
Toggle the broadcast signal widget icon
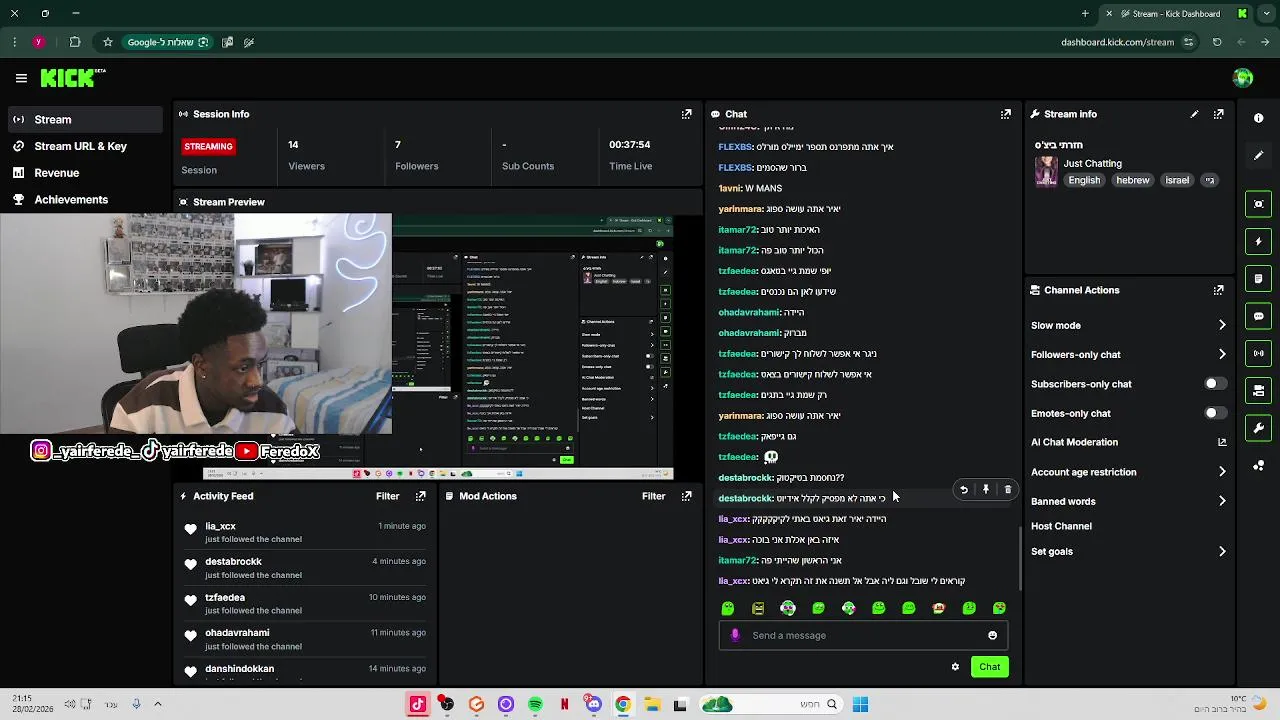click(x=1259, y=353)
